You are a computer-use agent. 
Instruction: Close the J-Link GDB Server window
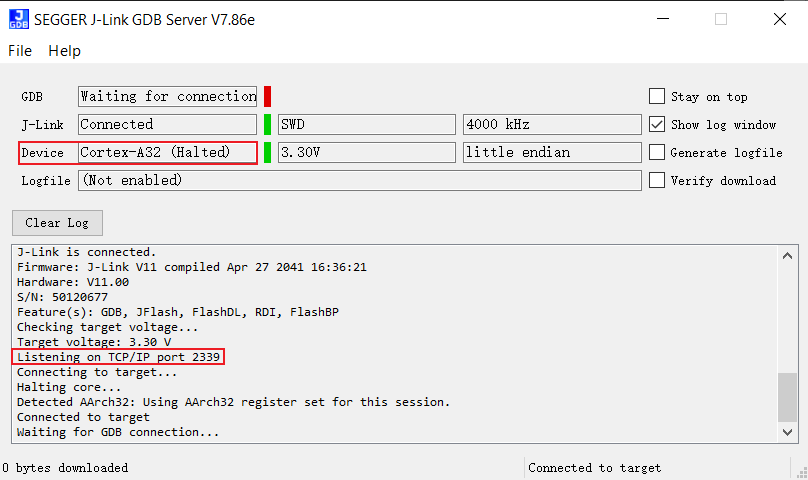click(779, 19)
